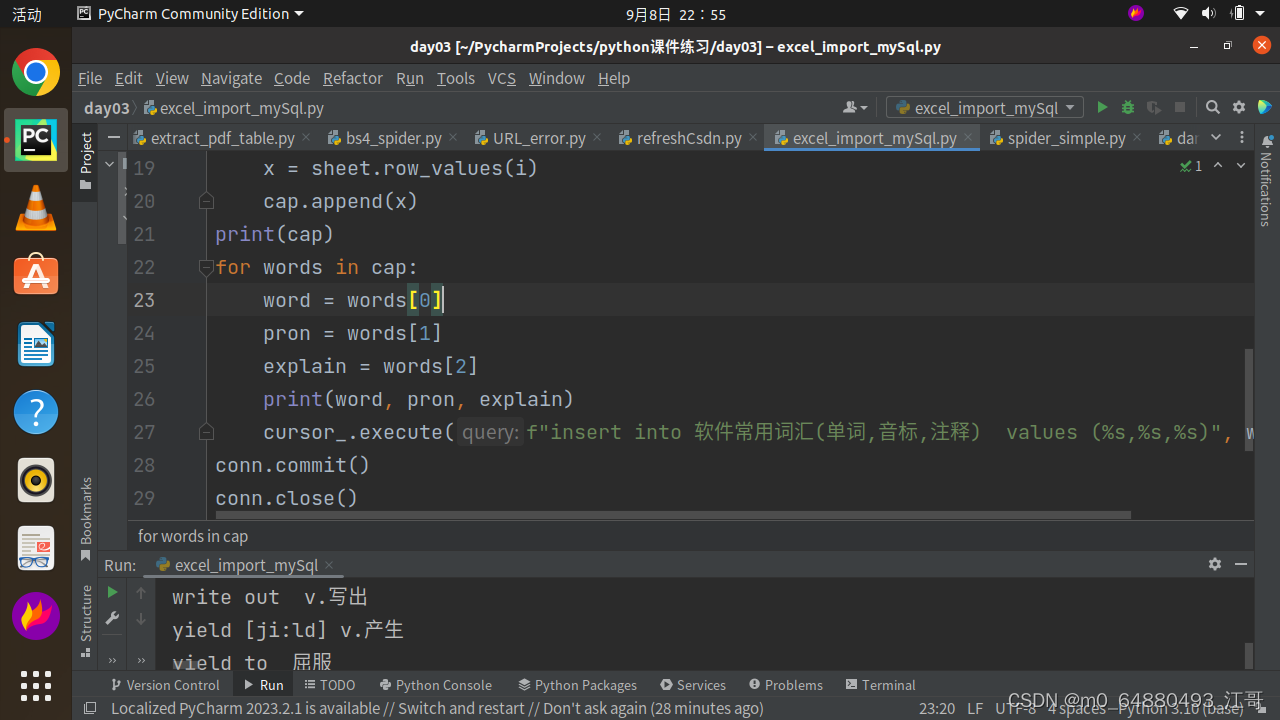Open the Refactor menu

point(352,78)
